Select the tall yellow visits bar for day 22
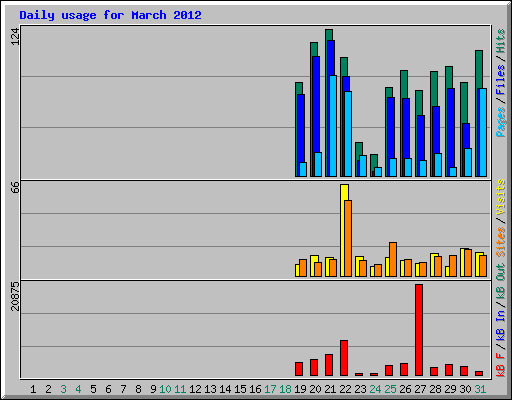512x400 pixels. point(343,230)
